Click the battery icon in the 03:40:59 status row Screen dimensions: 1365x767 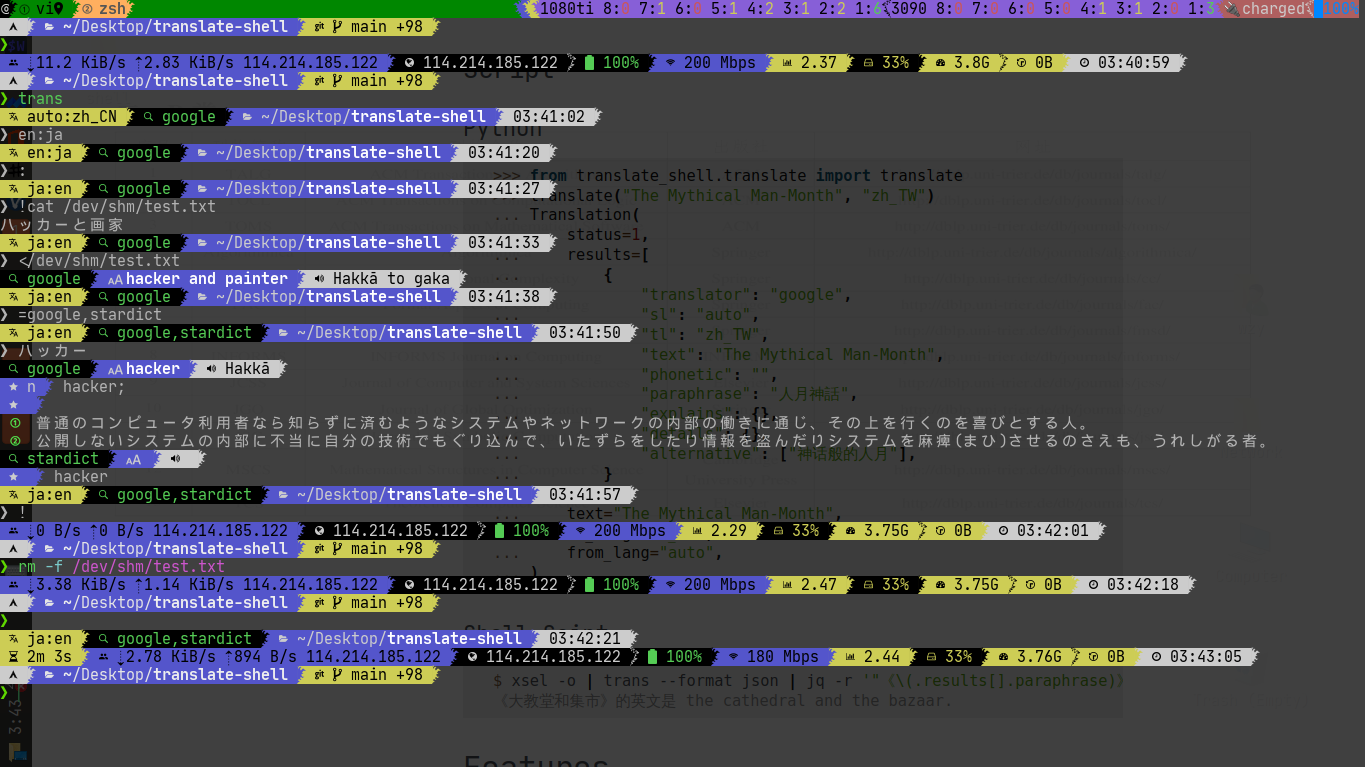(590, 62)
